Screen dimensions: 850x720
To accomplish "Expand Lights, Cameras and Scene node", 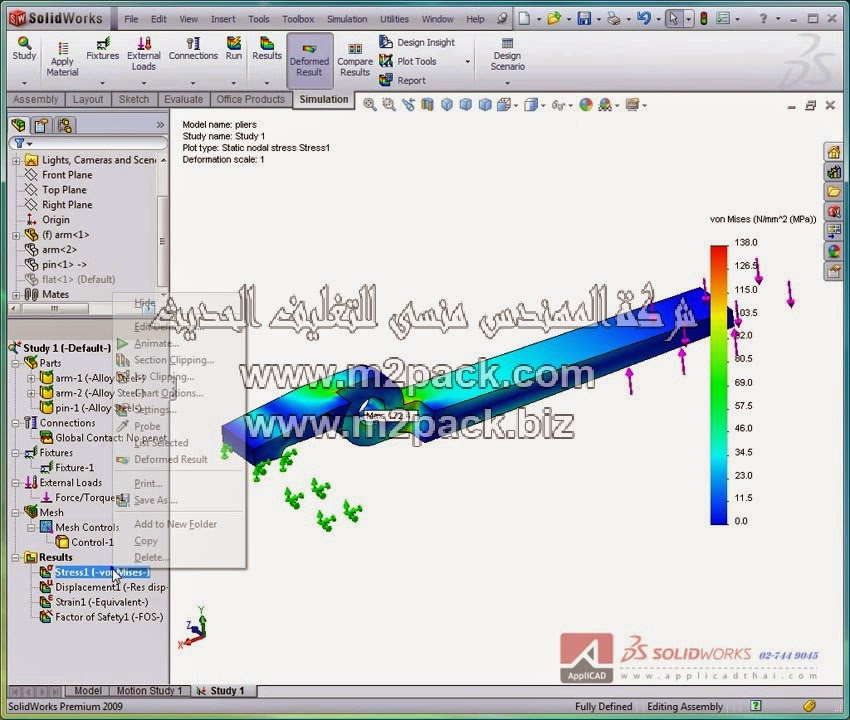I will 16,160.
